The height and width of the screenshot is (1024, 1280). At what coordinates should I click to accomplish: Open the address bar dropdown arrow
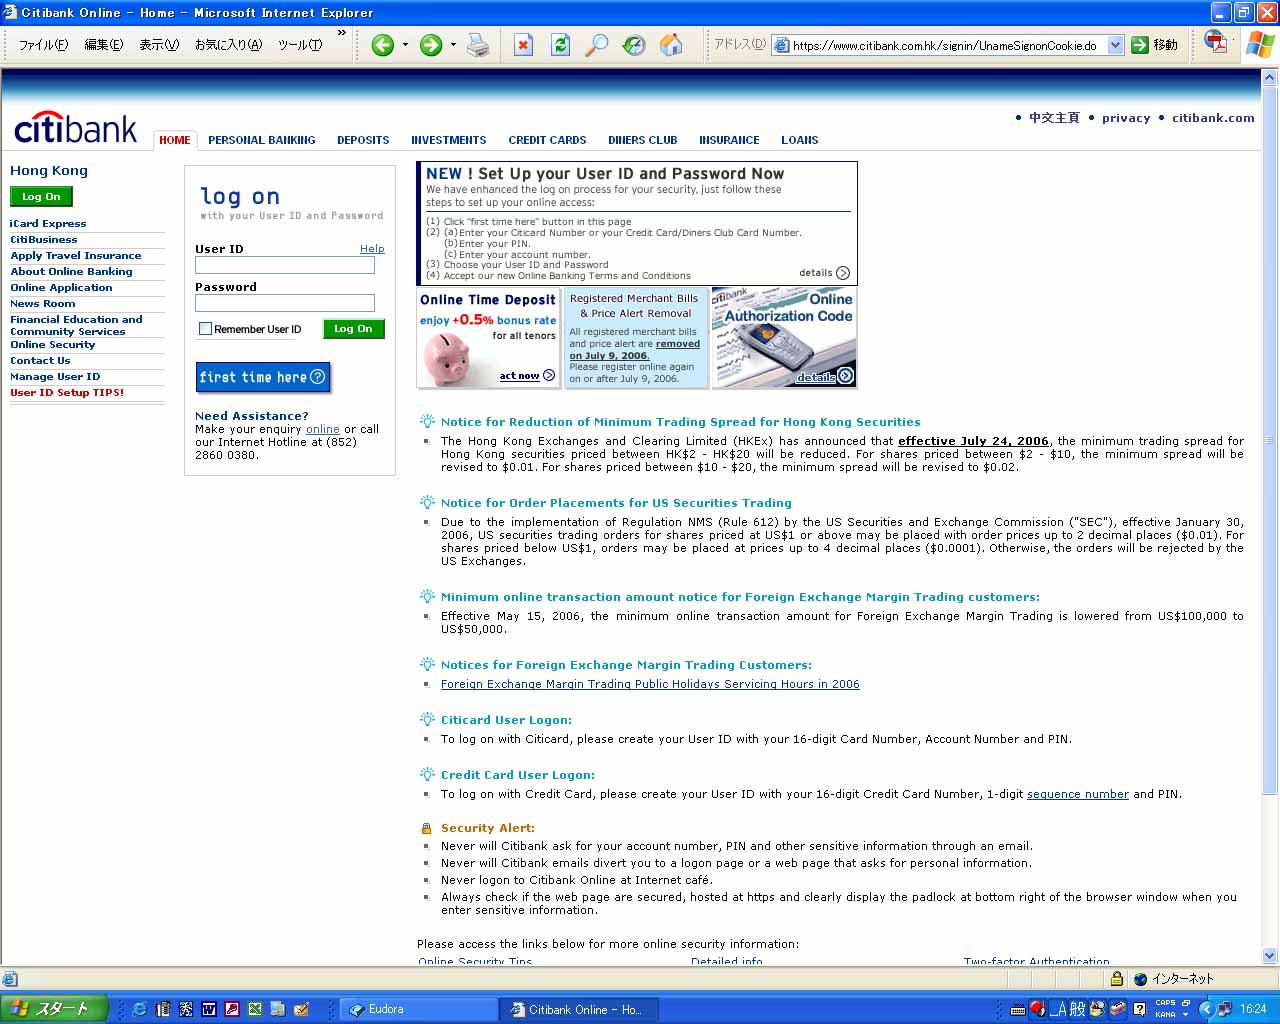(1115, 45)
